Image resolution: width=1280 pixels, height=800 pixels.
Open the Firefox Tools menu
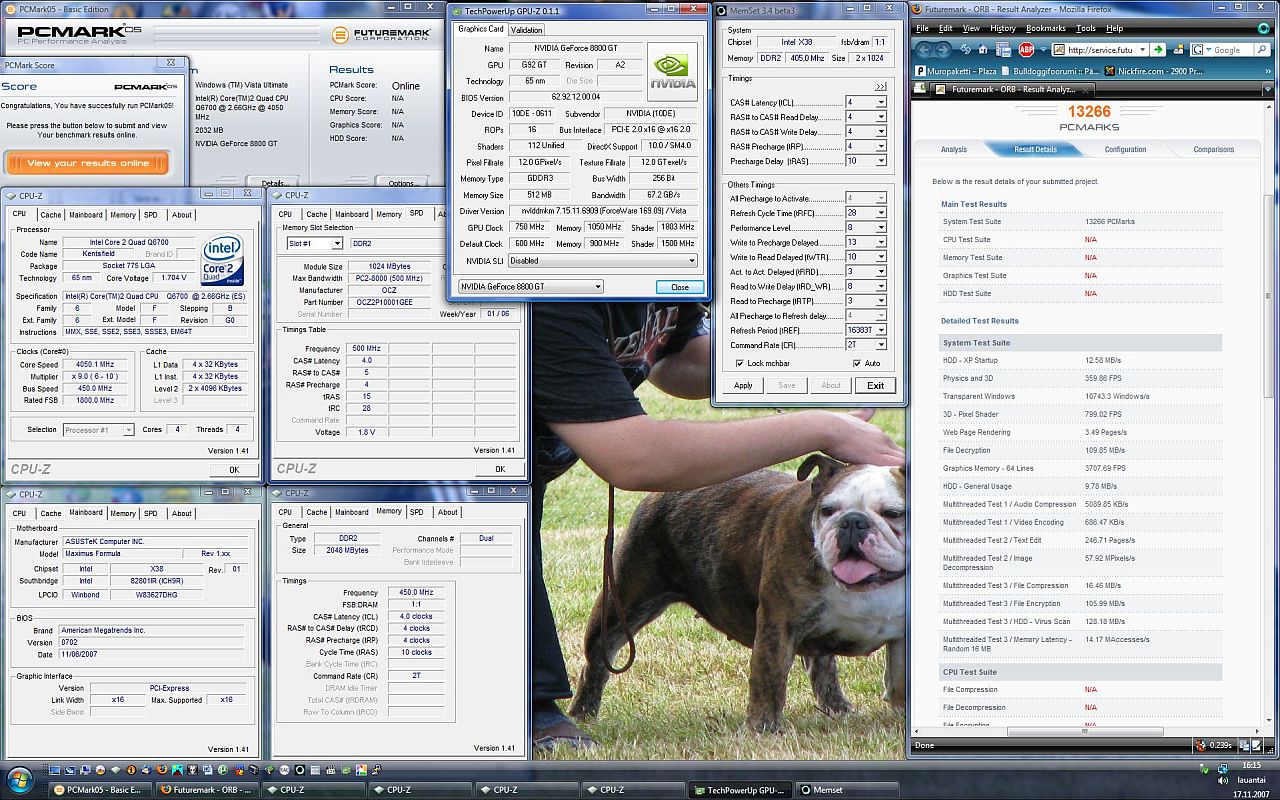[x=1086, y=28]
